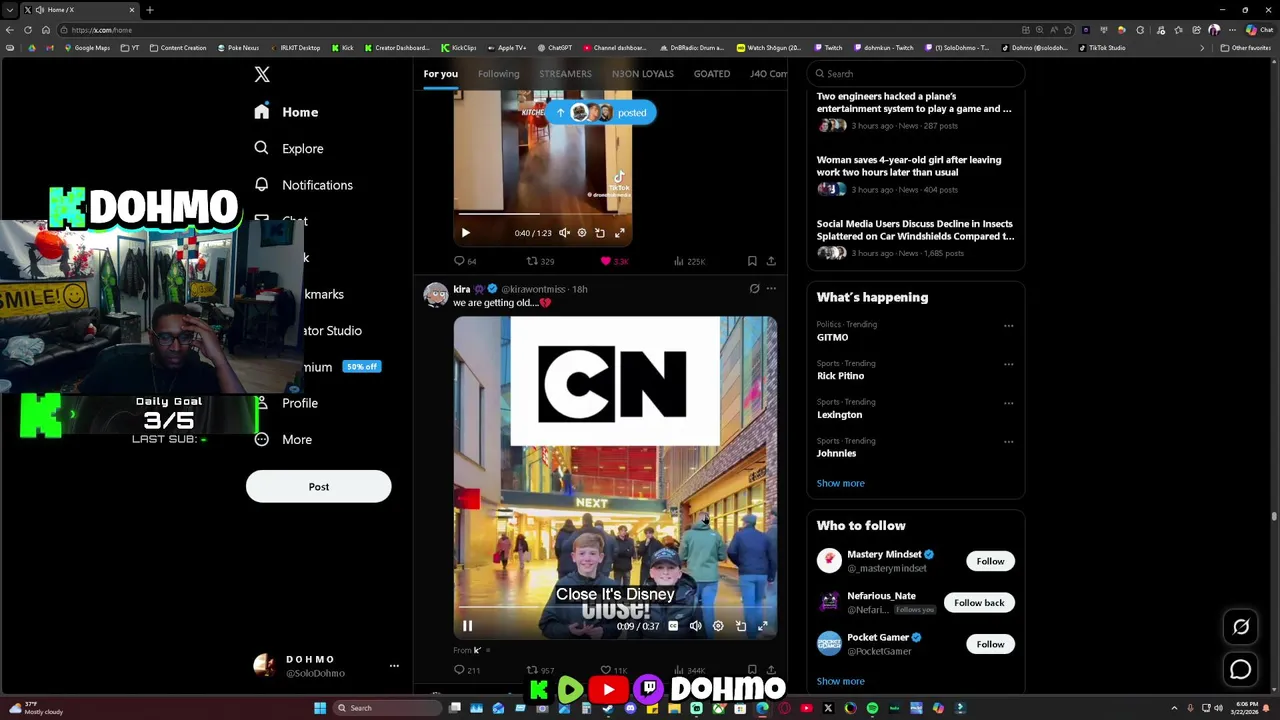Click the X search field

tap(916, 74)
